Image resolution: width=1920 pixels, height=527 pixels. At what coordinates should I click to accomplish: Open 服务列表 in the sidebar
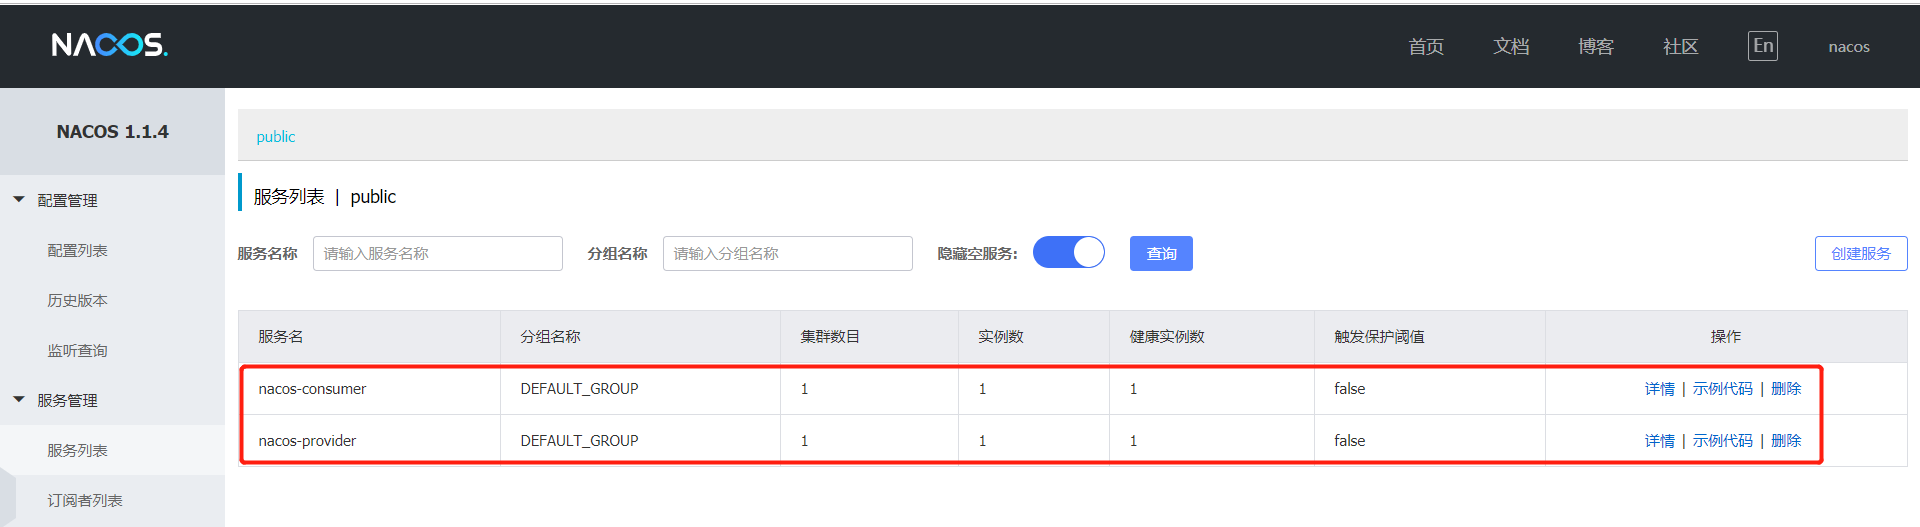pyautogui.click(x=78, y=451)
